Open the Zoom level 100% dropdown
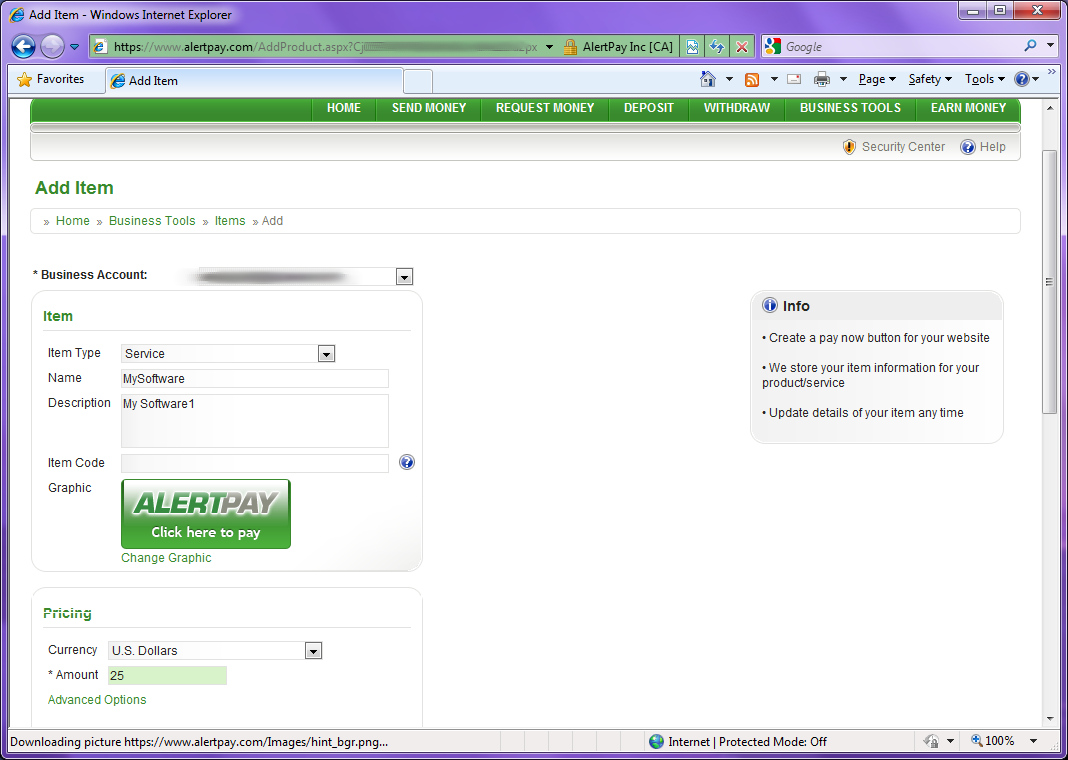This screenshot has height=760, width=1068. pyautogui.click(x=1005, y=741)
